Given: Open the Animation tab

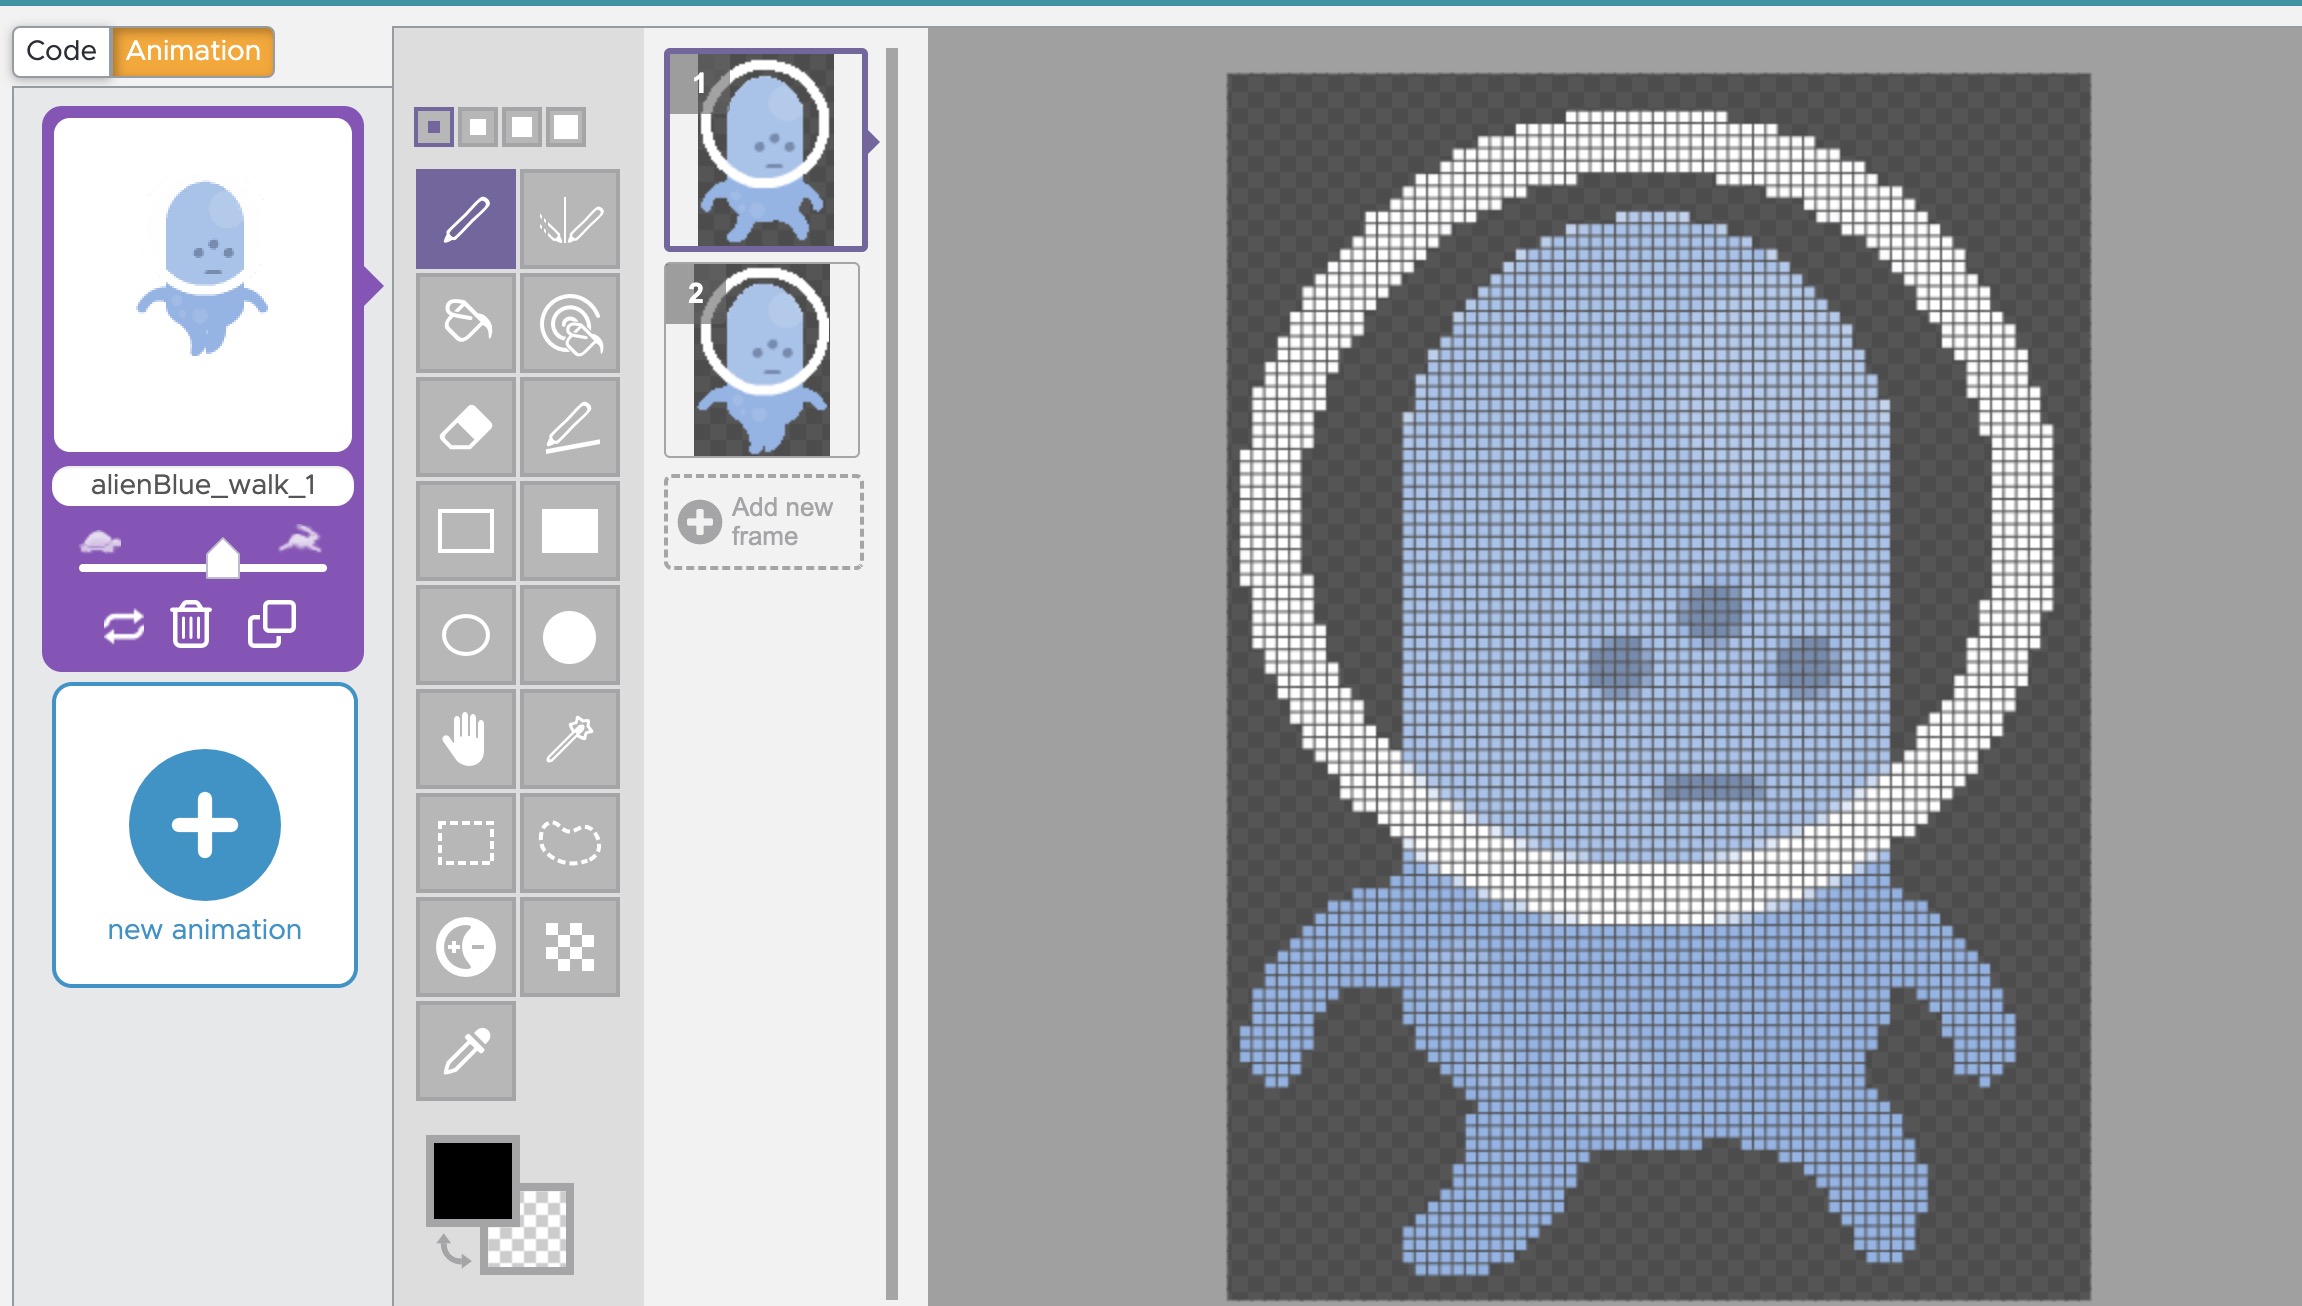Looking at the screenshot, I should pos(193,51).
